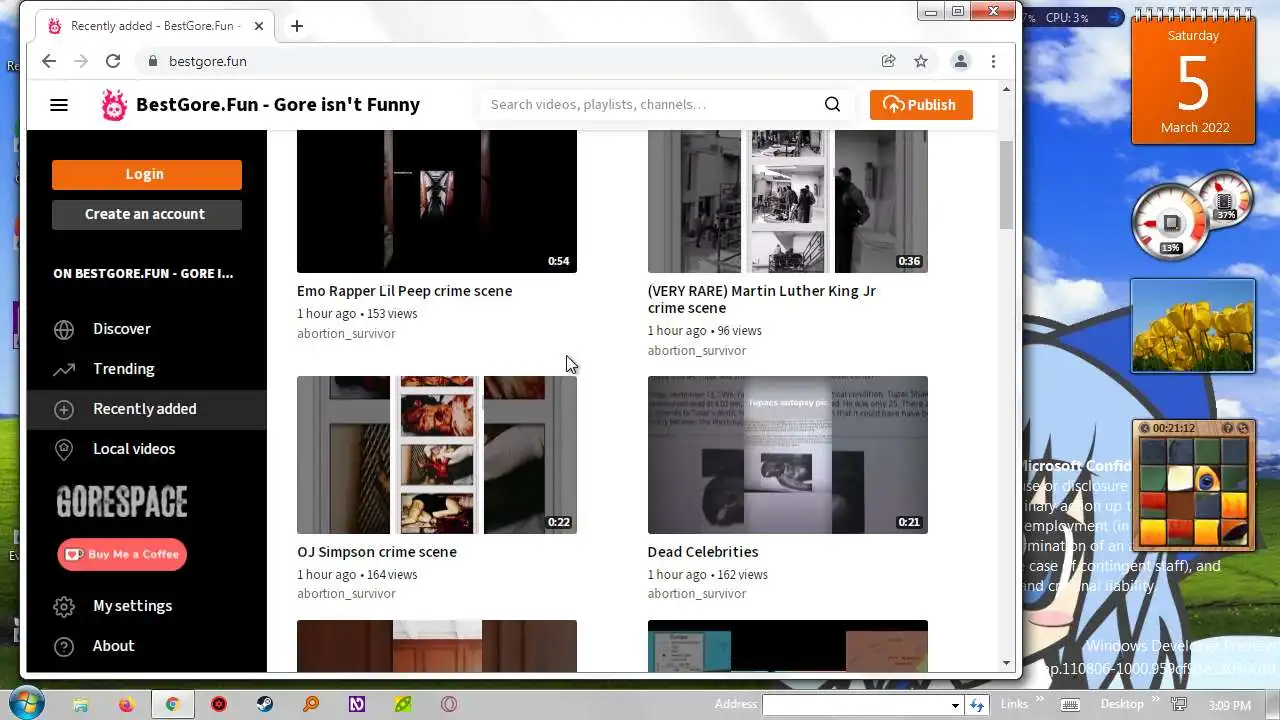Open Steam from the taskbar
This screenshot has width=1280, height=720.
[265, 704]
